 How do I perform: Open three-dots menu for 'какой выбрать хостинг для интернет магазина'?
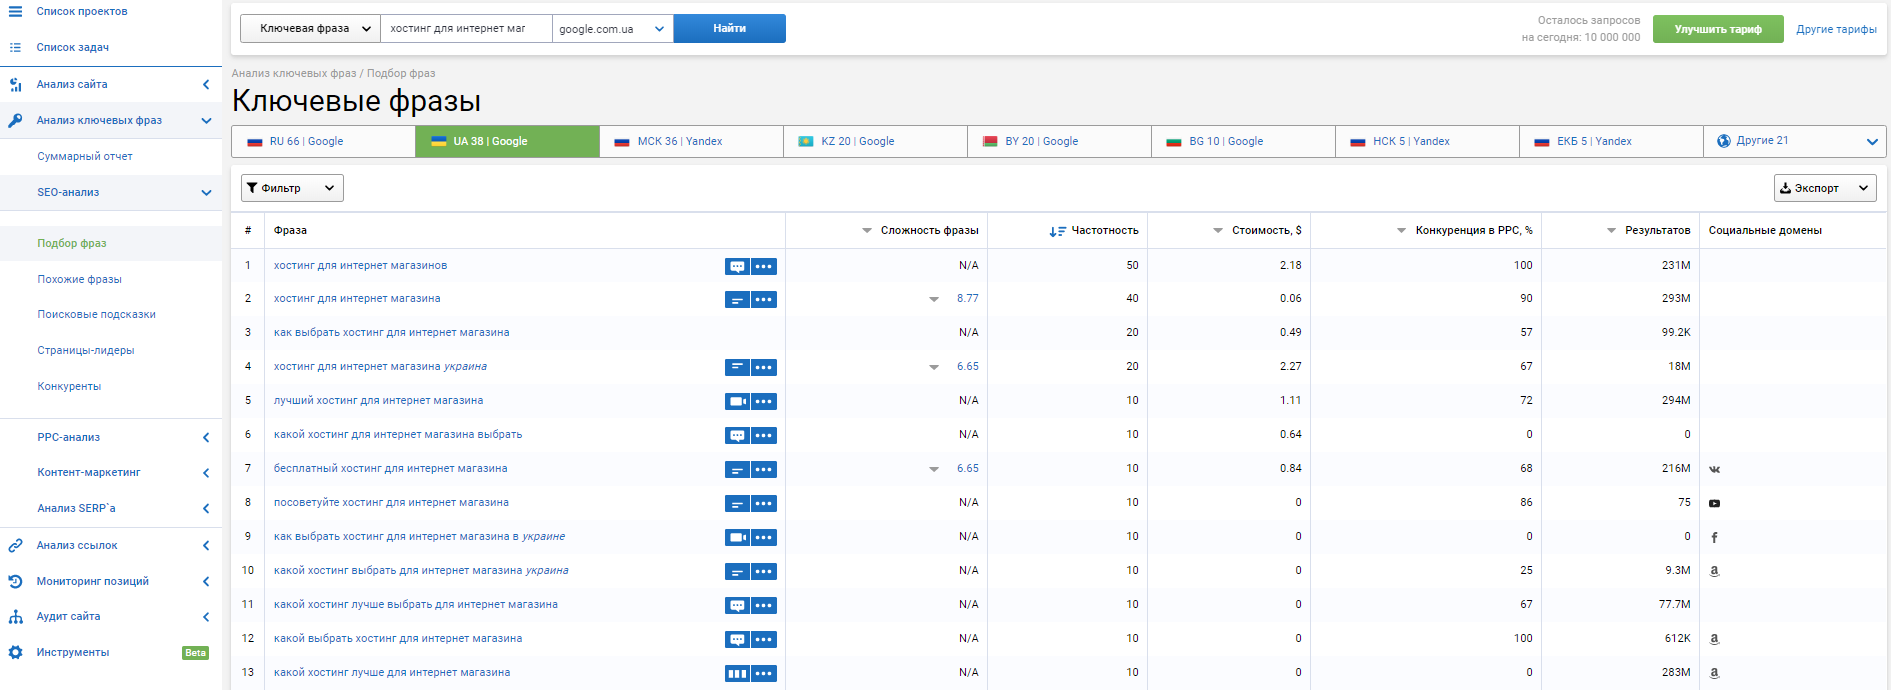point(764,640)
